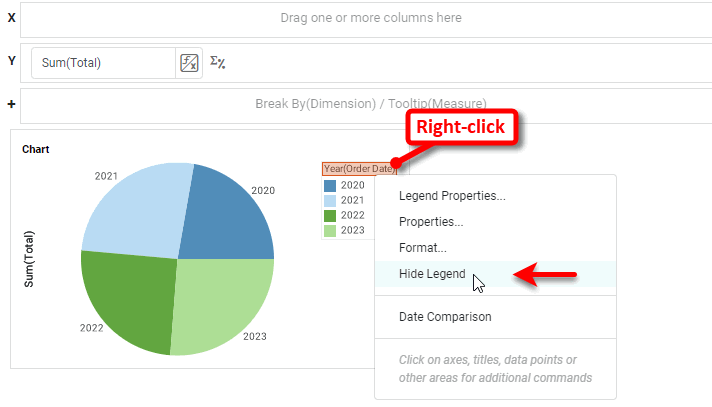Image resolution: width=712 pixels, height=407 pixels.
Task: Open the Format... menu entry
Action: (x=423, y=247)
